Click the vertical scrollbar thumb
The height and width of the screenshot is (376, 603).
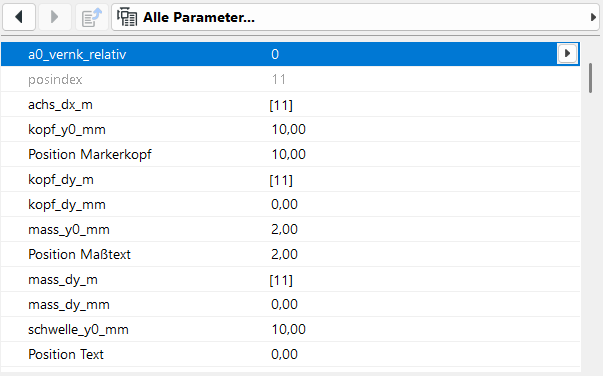pos(590,78)
